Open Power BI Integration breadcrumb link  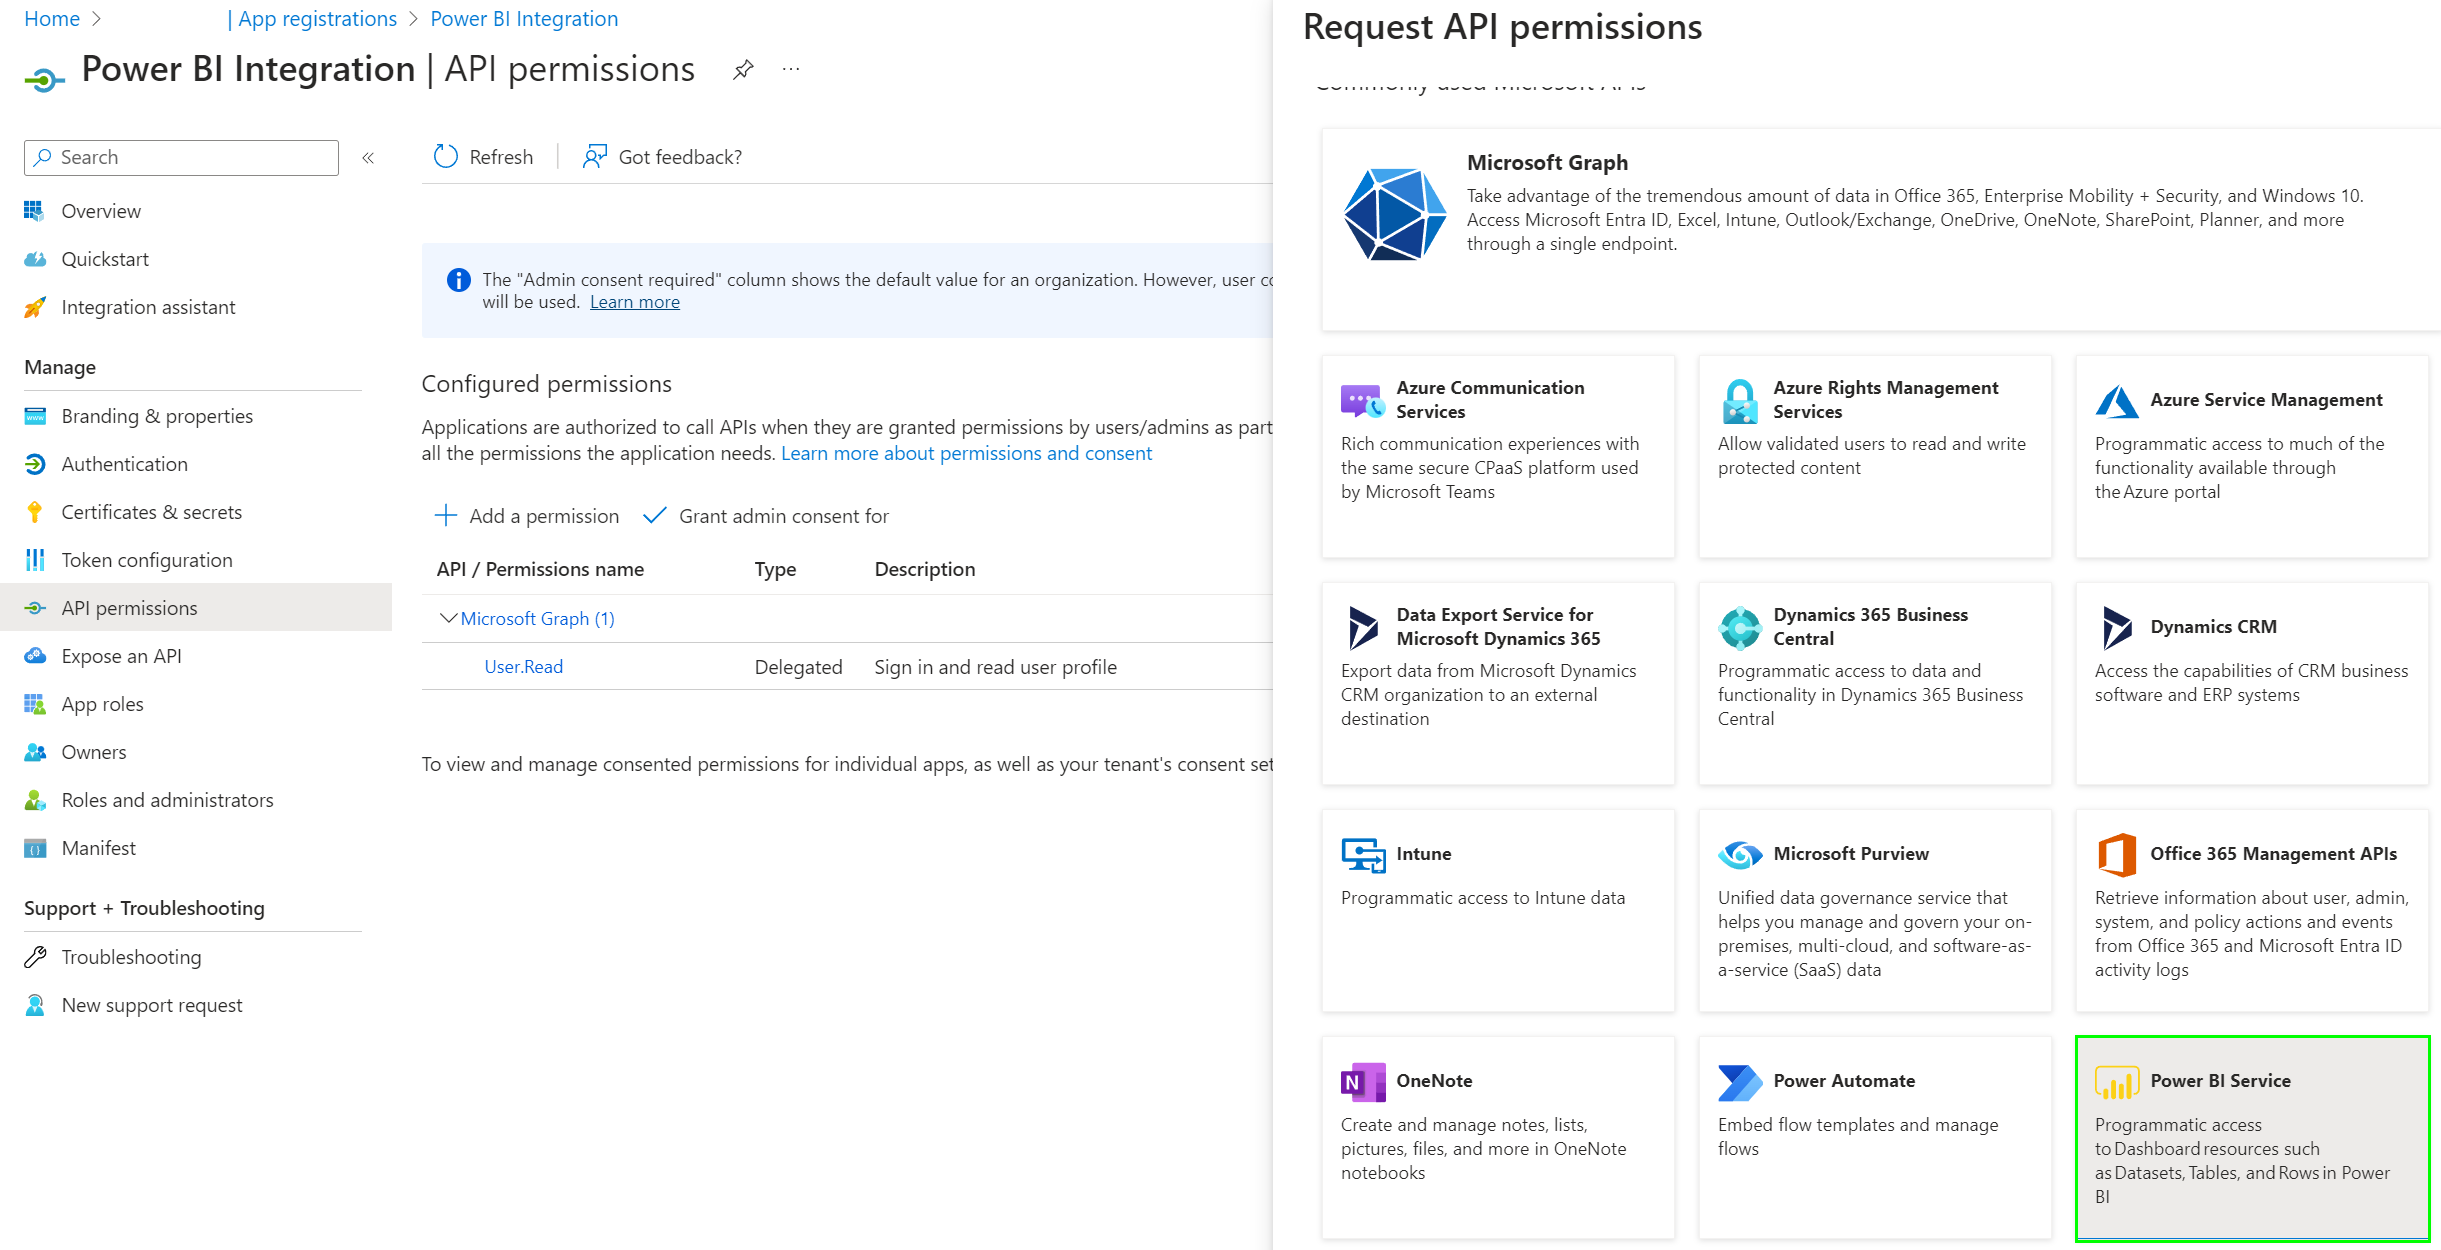coord(524,19)
